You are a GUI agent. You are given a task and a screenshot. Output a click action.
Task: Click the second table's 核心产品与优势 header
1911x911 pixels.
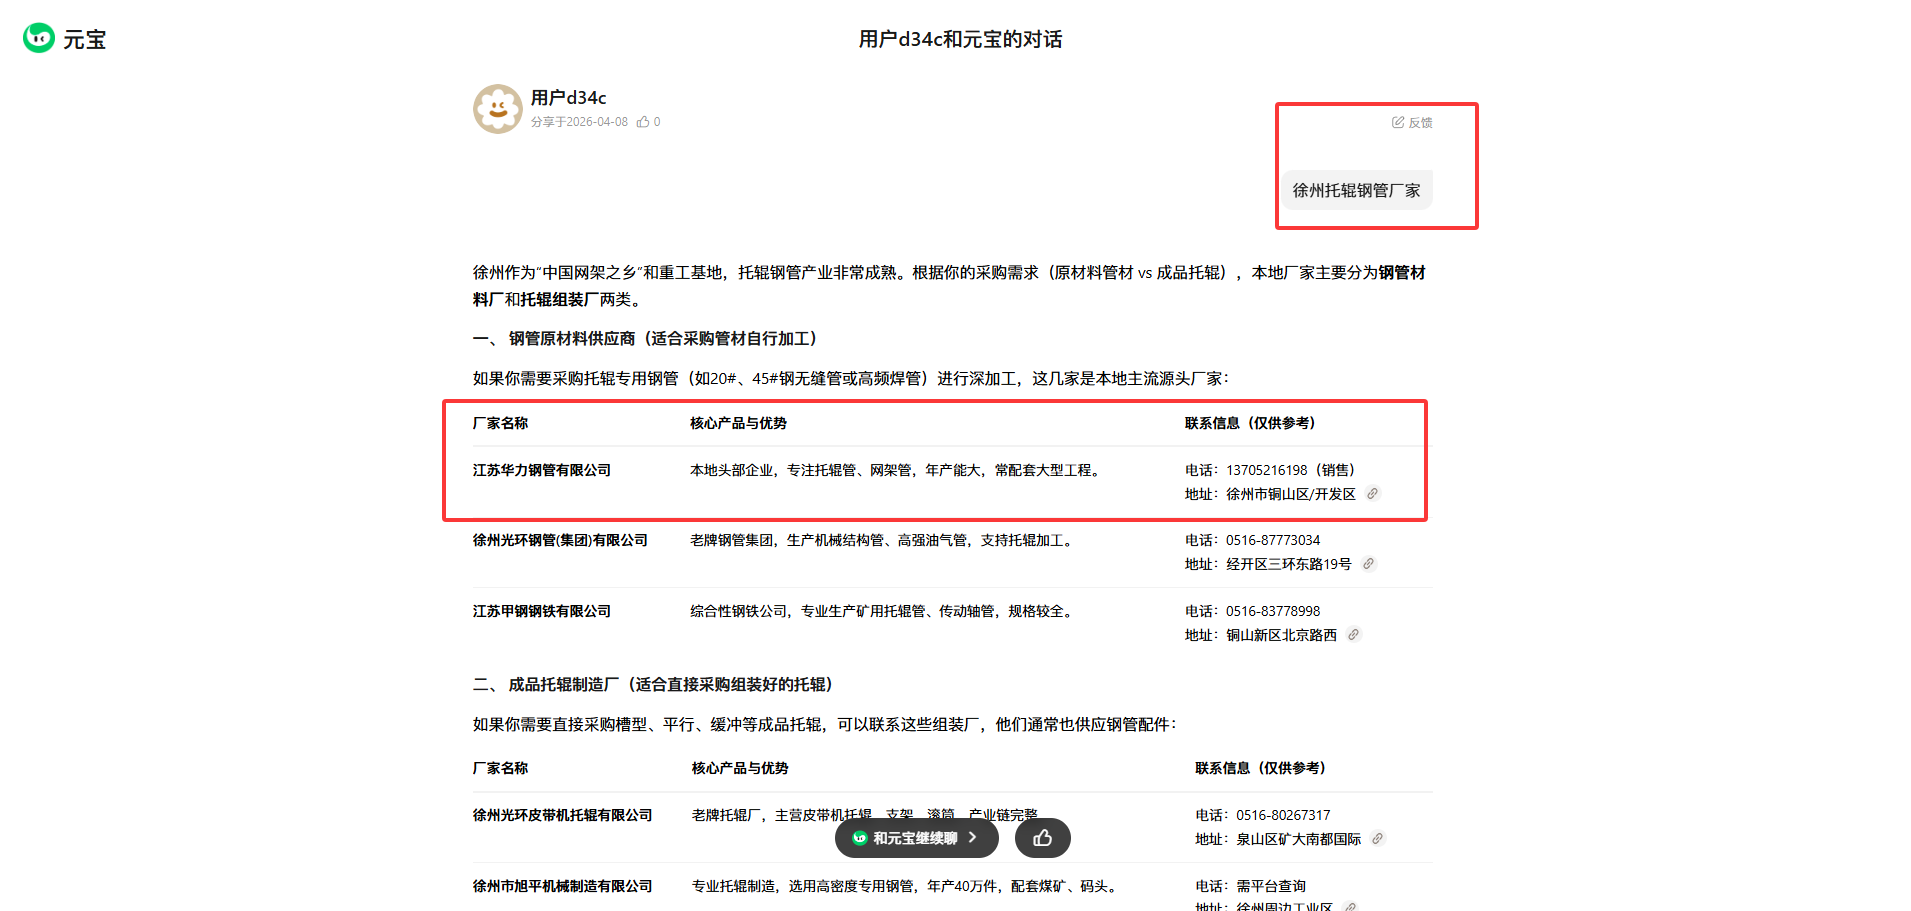coord(740,768)
